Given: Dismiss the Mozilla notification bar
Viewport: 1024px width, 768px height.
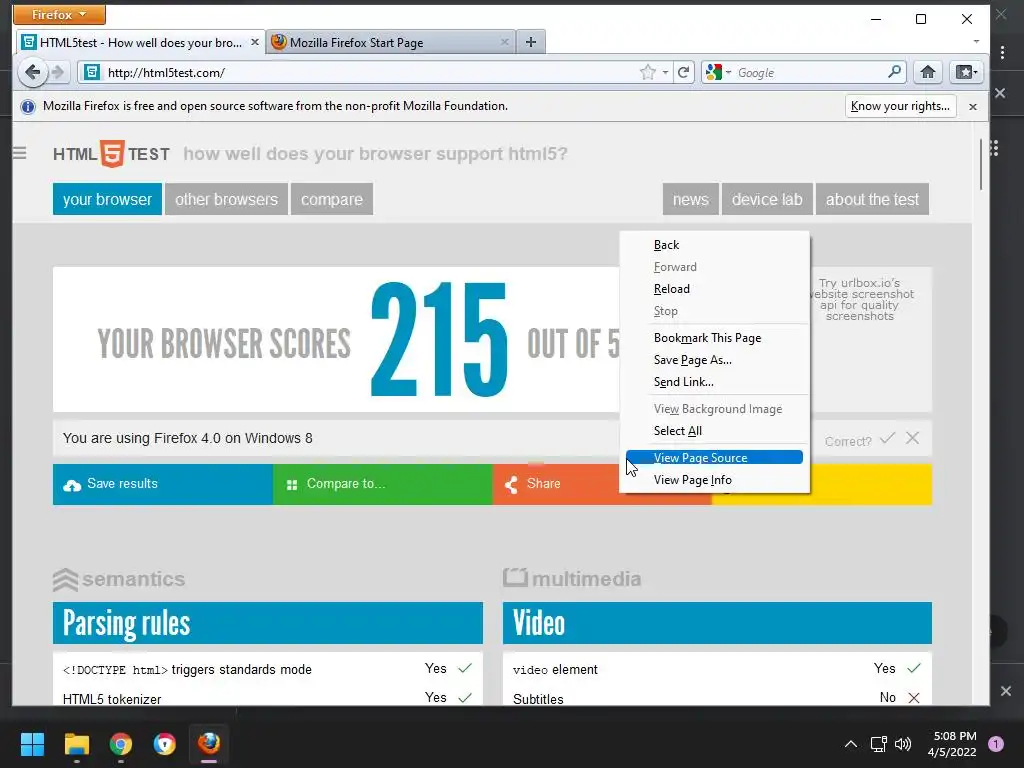Looking at the screenshot, I should click(973, 106).
